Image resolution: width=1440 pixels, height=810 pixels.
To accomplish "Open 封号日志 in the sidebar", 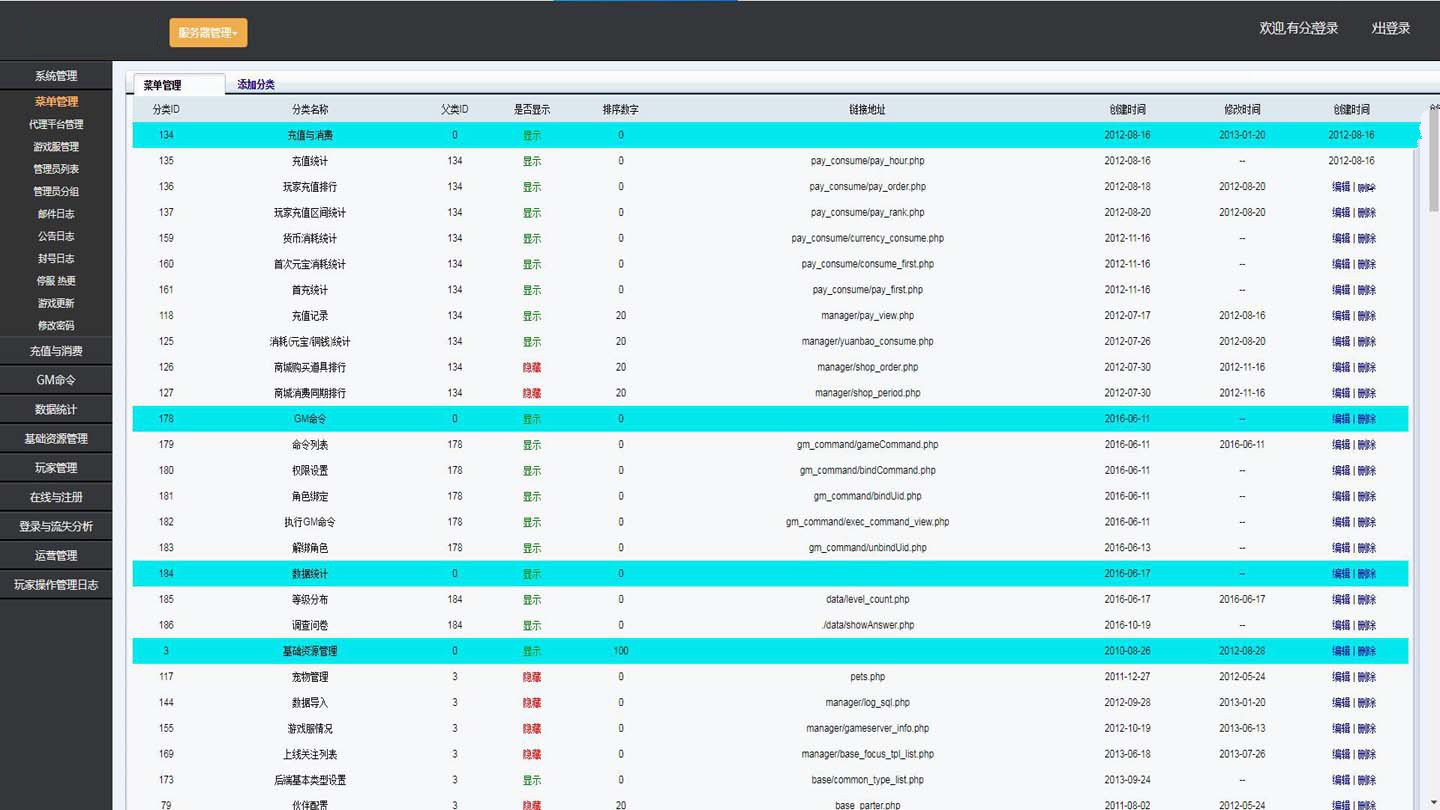I will tap(56, 259).
